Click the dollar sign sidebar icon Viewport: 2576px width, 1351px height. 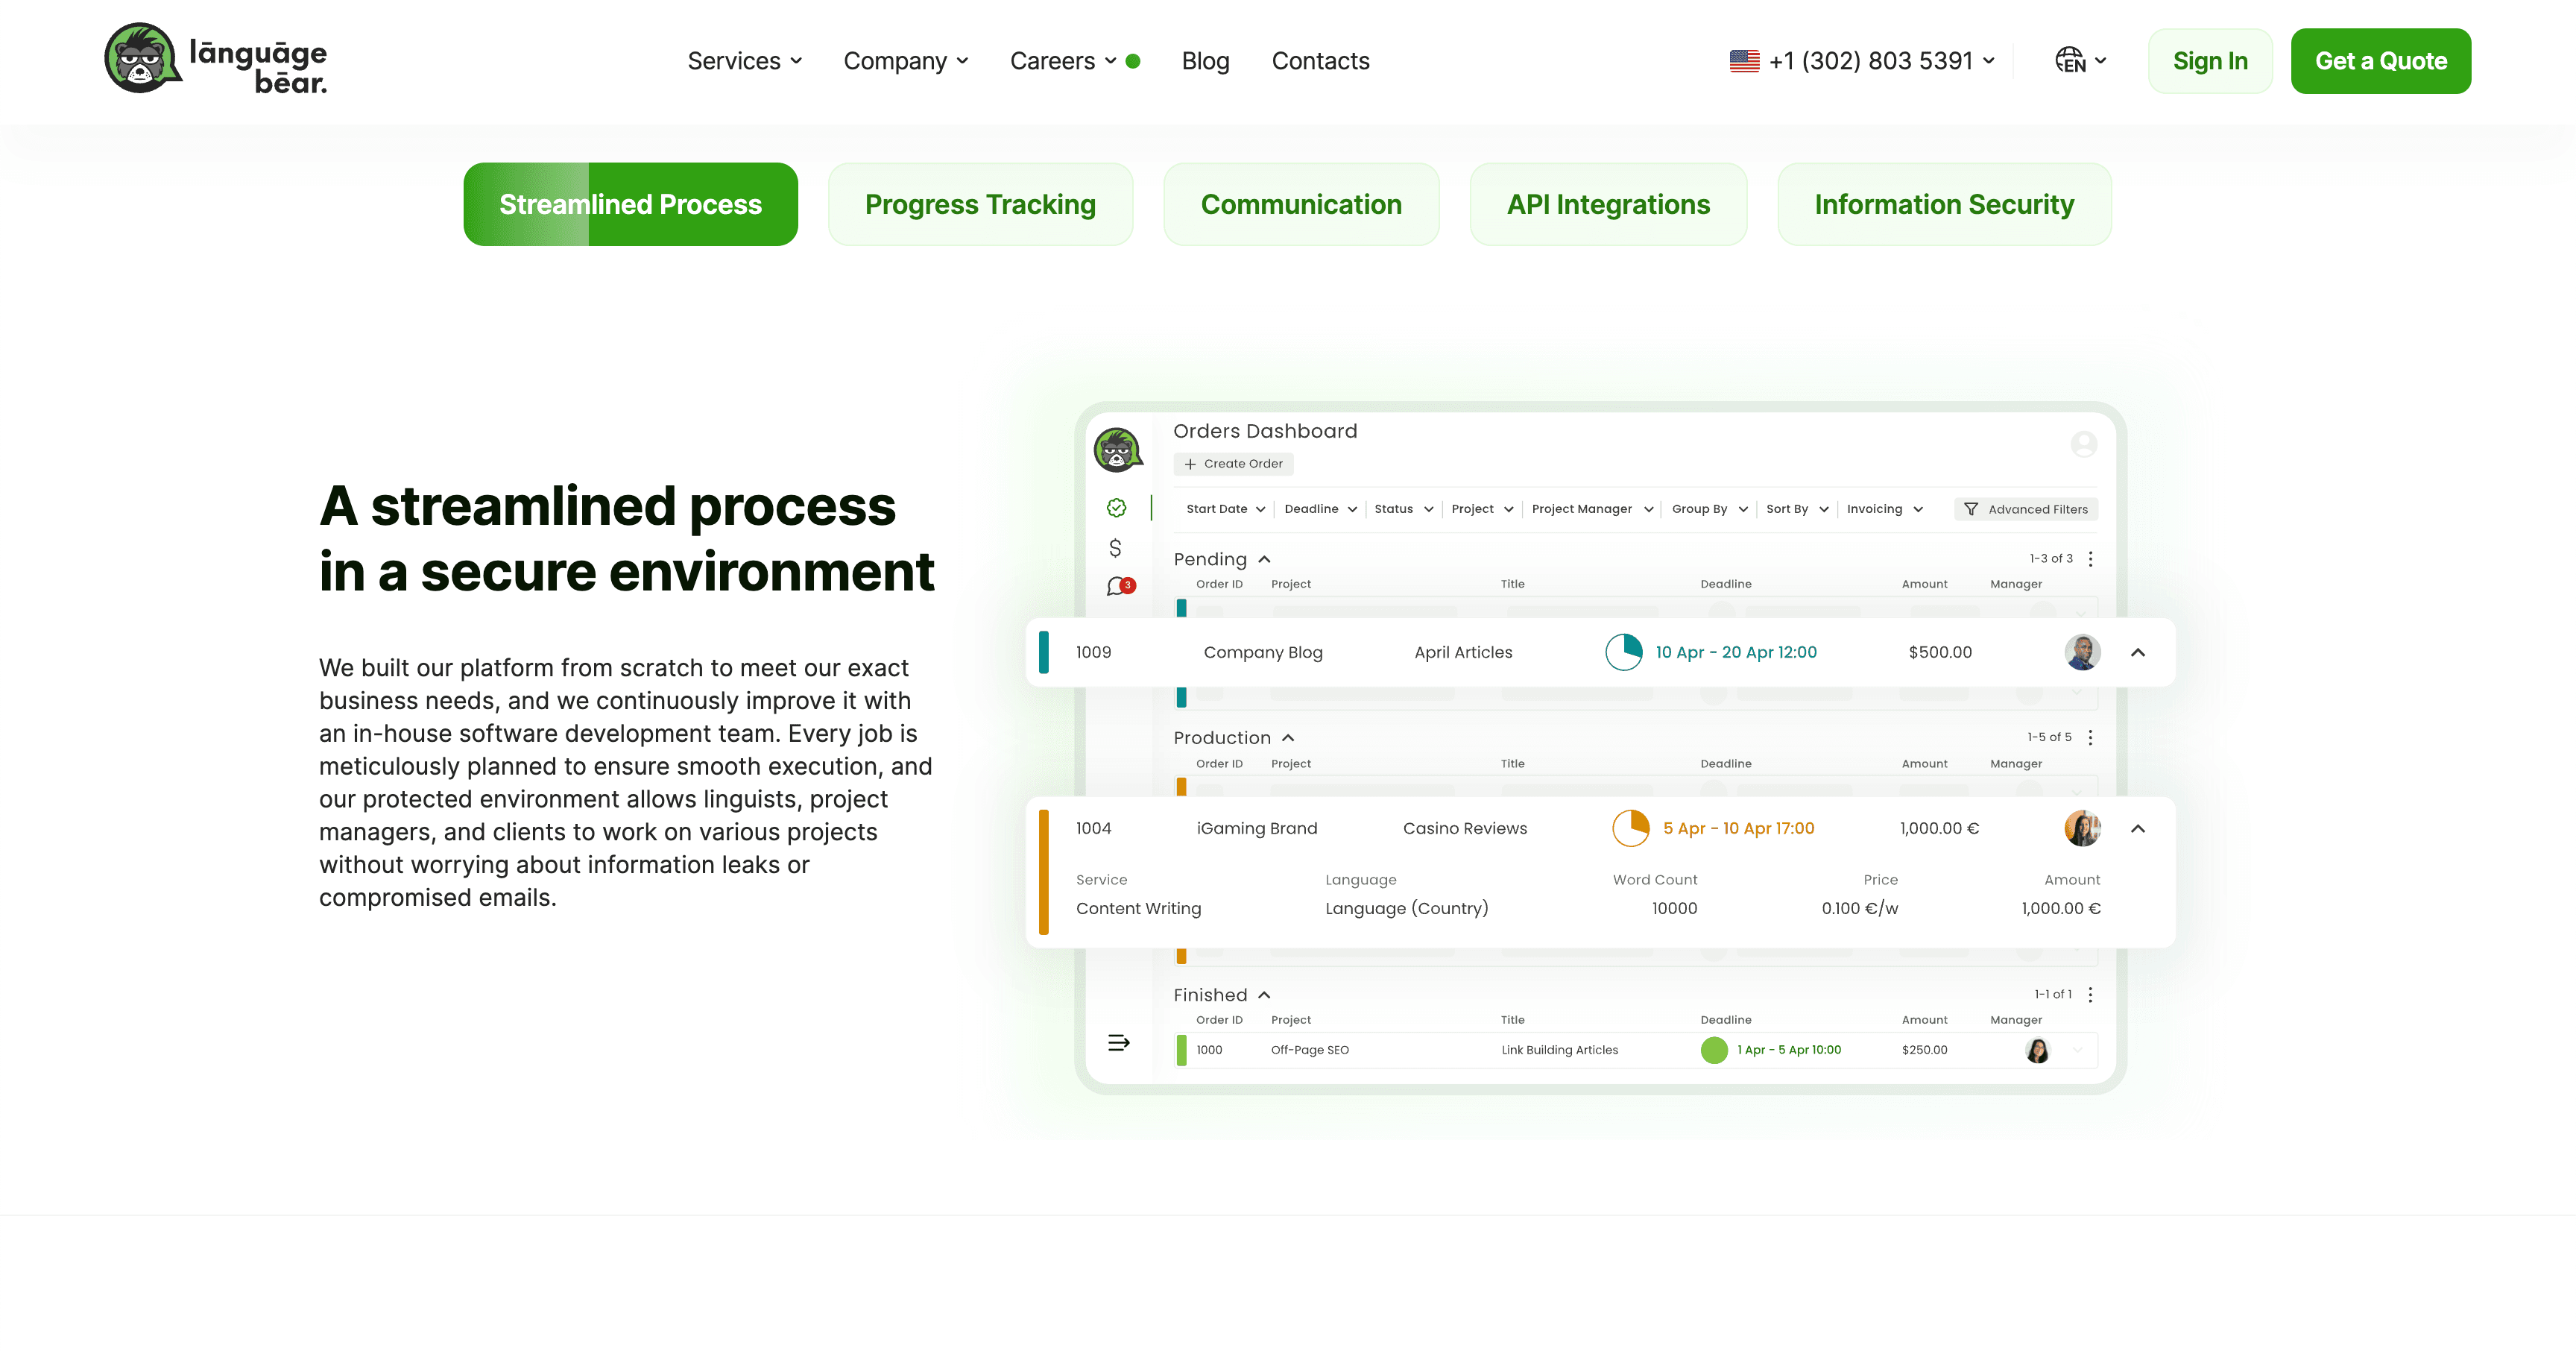[1115, 548]
